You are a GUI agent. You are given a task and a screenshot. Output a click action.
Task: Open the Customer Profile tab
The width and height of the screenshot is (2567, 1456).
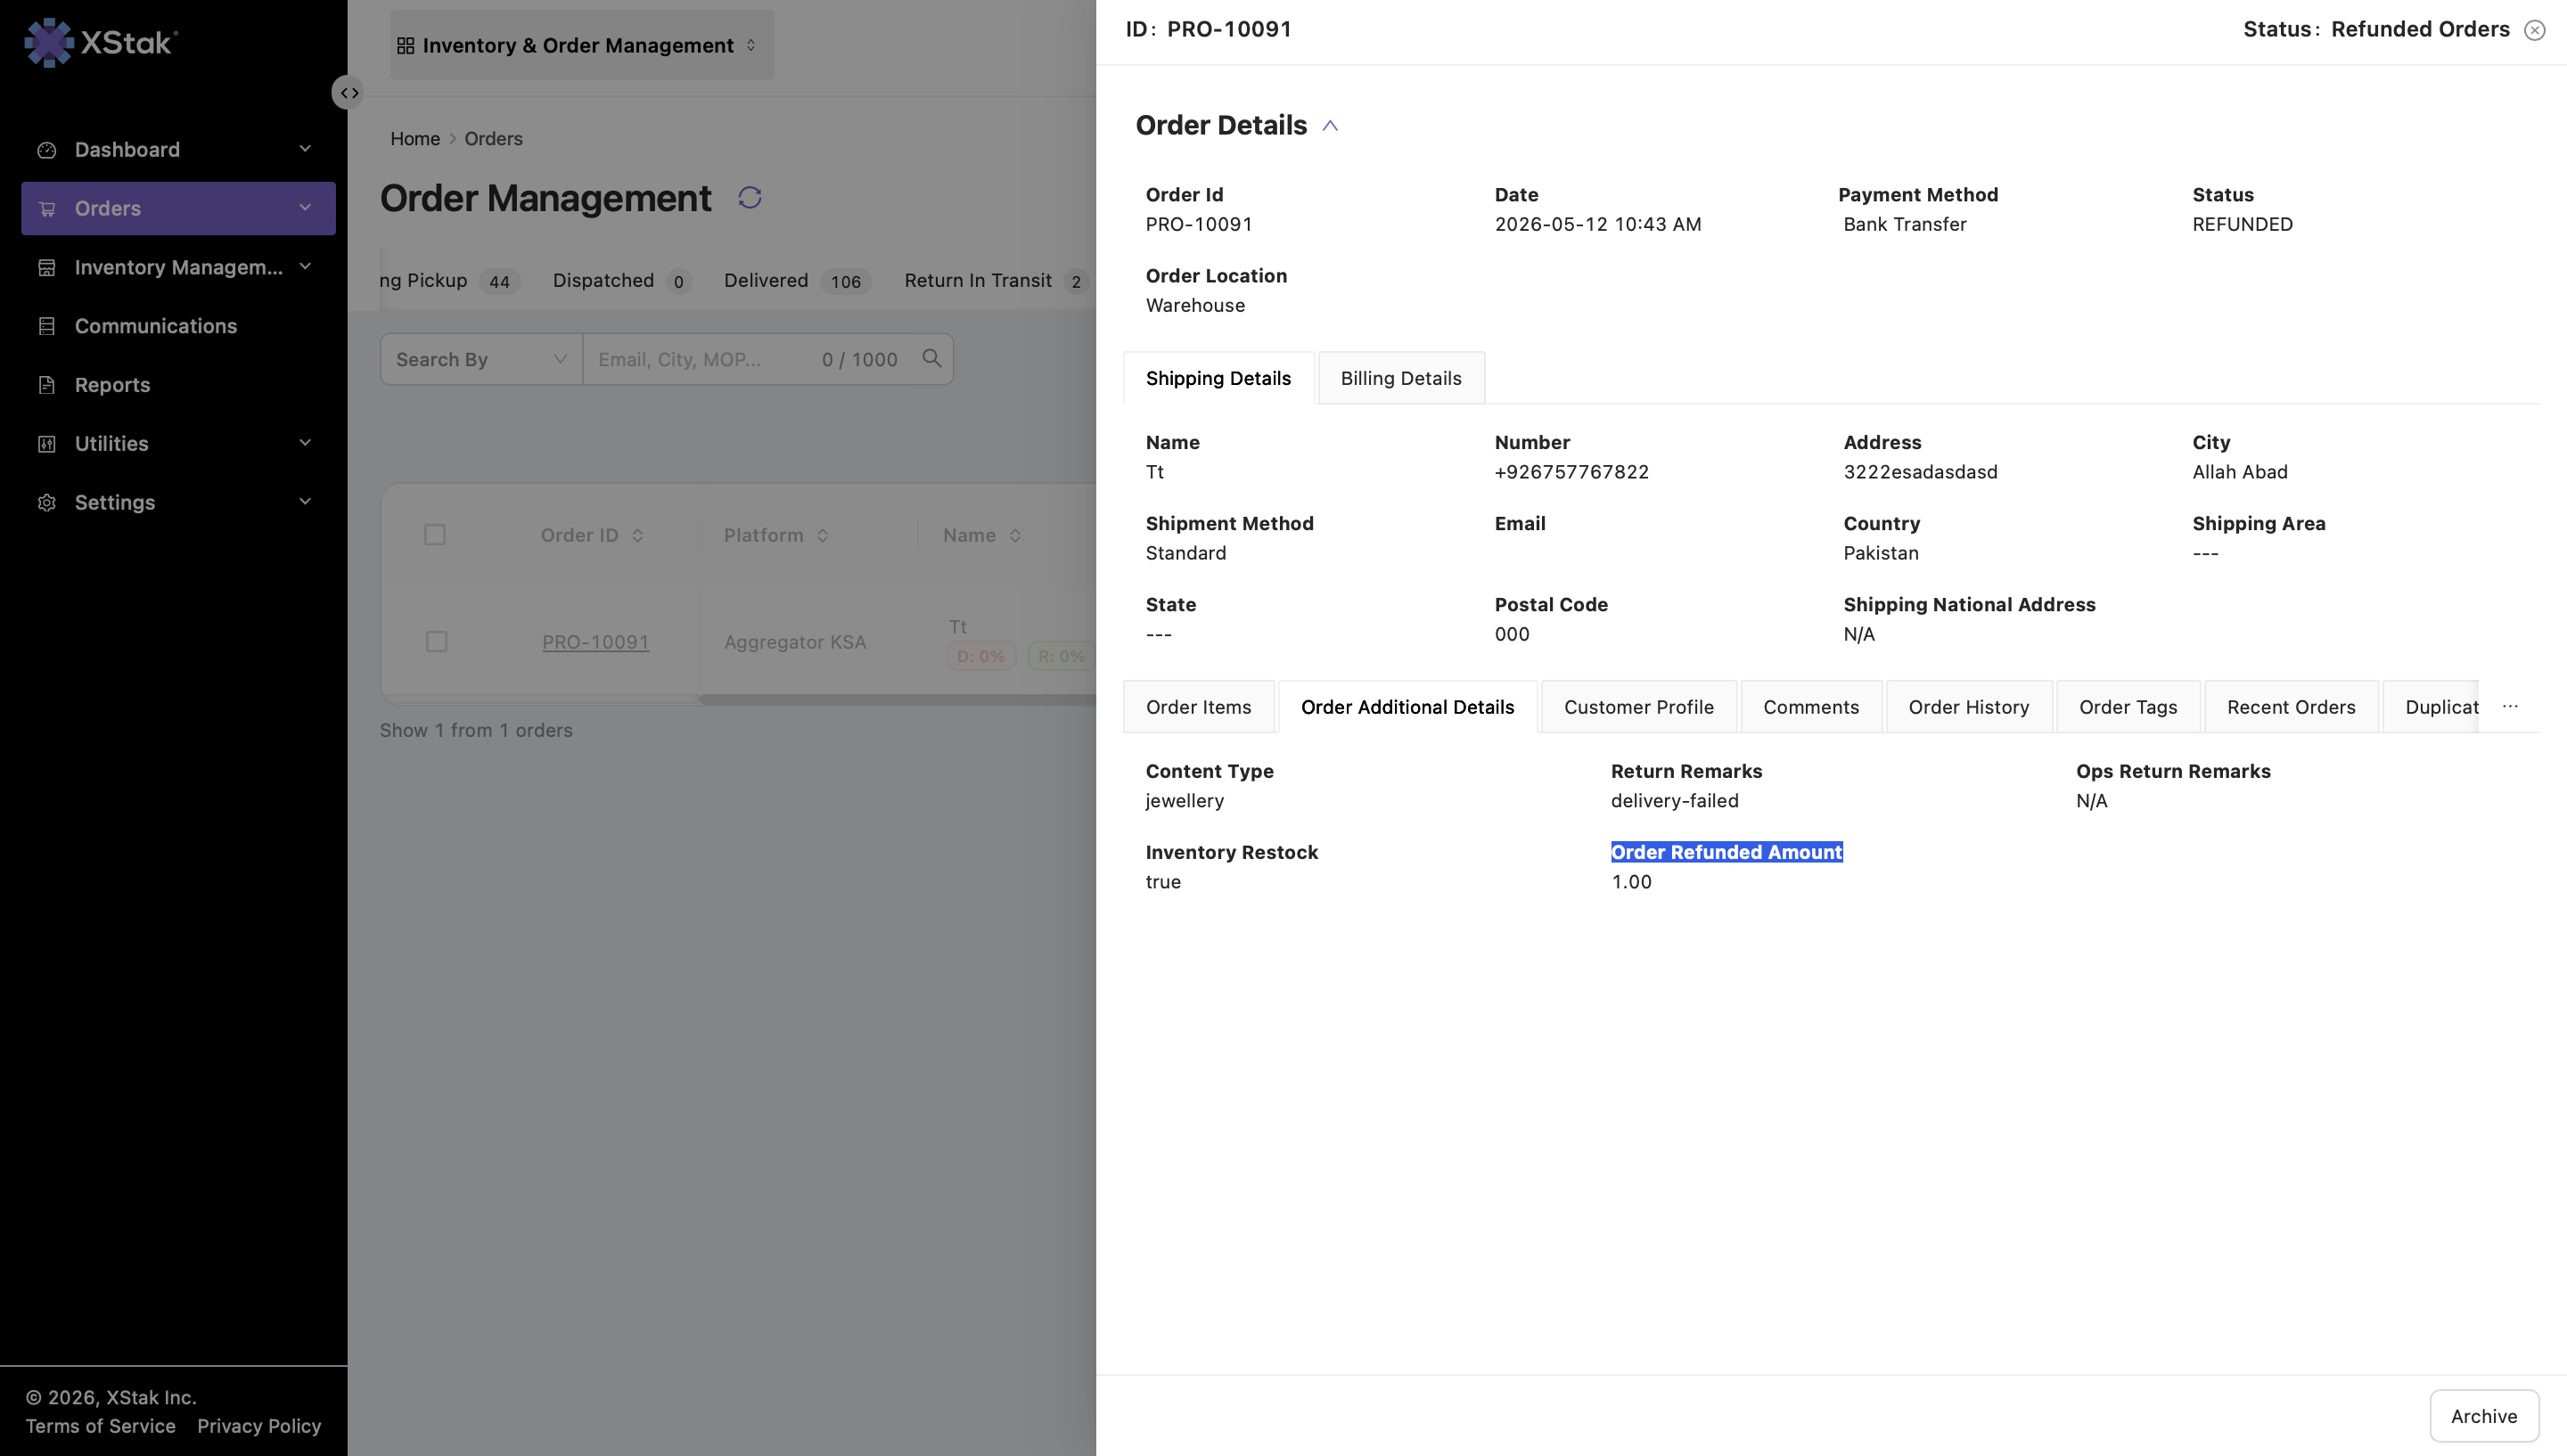point(1638,707)
